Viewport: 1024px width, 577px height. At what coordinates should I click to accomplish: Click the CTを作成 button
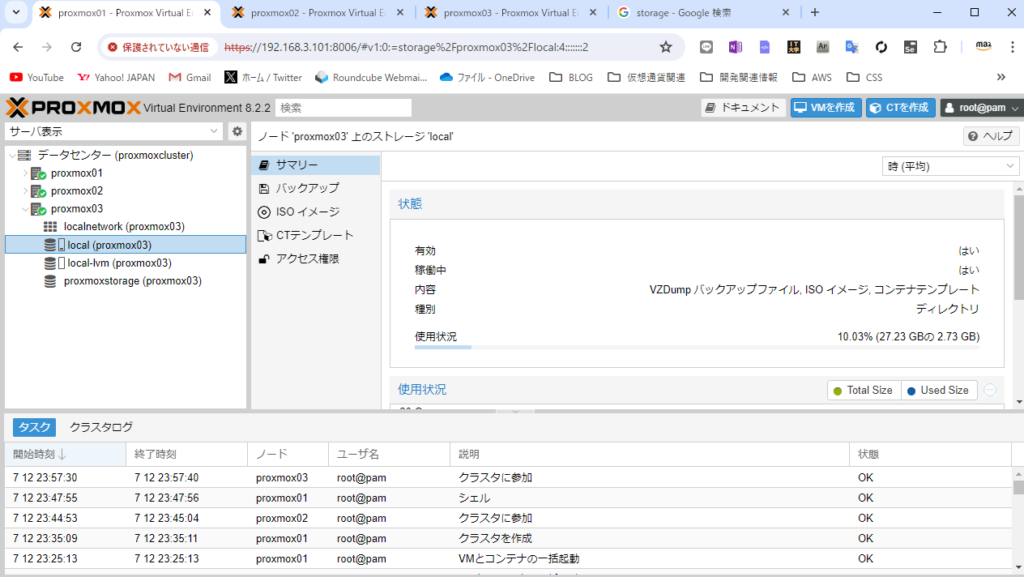pyautogui.click(x=900, y=108)
